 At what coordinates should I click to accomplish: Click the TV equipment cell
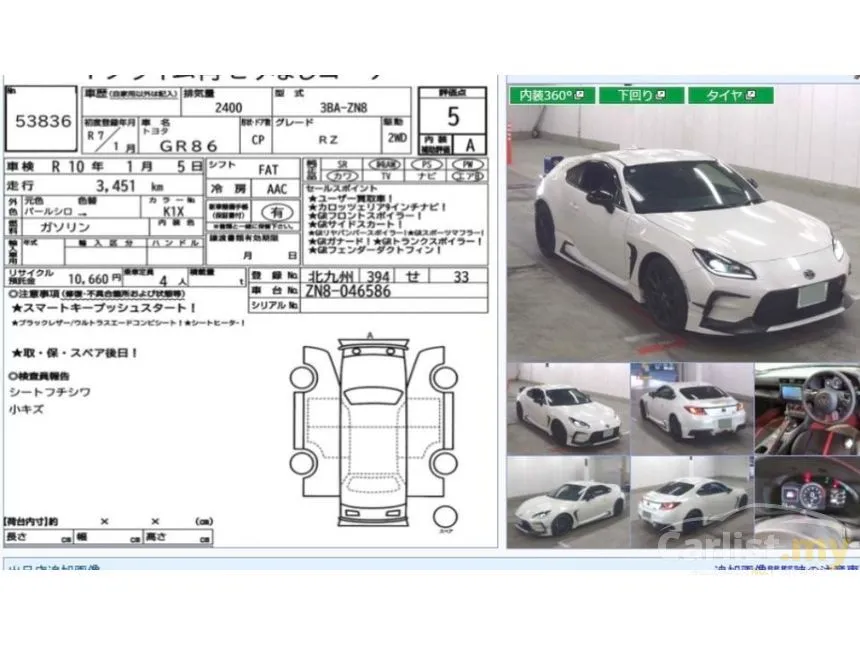point(386,176)
